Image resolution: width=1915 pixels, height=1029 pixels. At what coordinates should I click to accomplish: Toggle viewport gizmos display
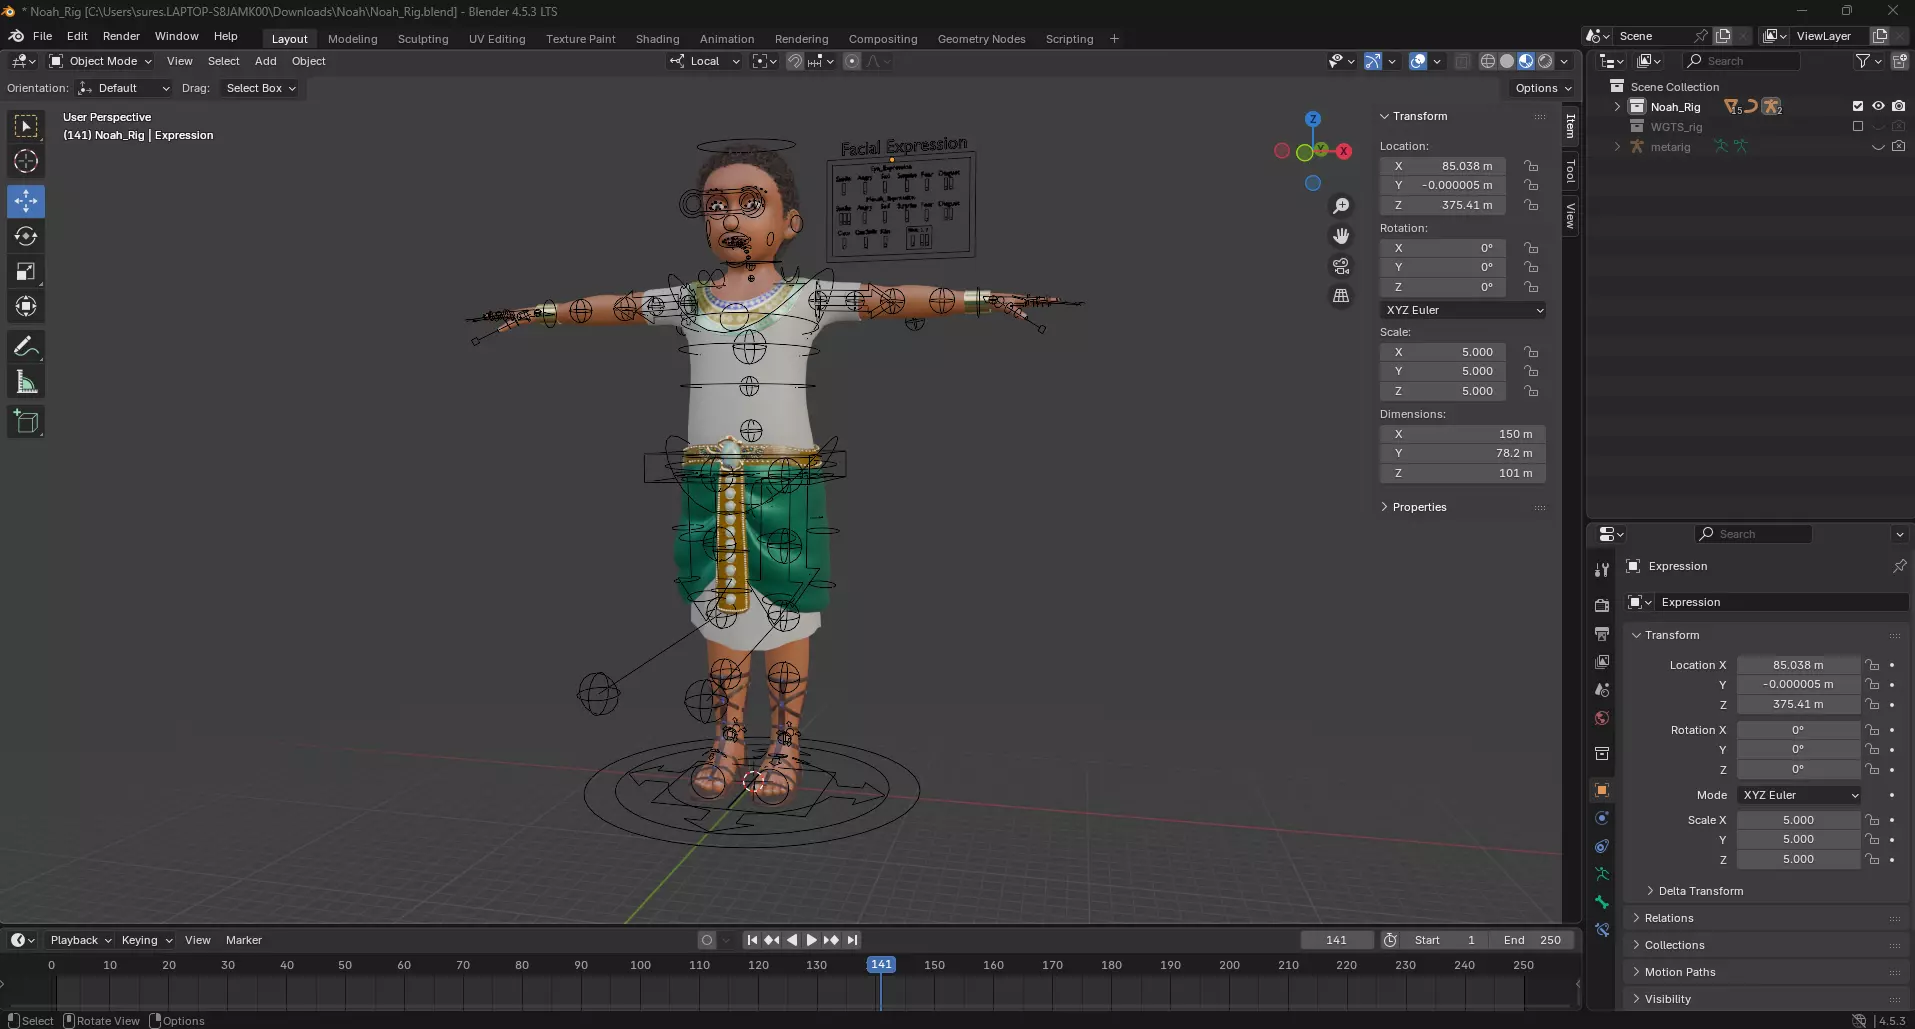click(x=1373, y=61)
